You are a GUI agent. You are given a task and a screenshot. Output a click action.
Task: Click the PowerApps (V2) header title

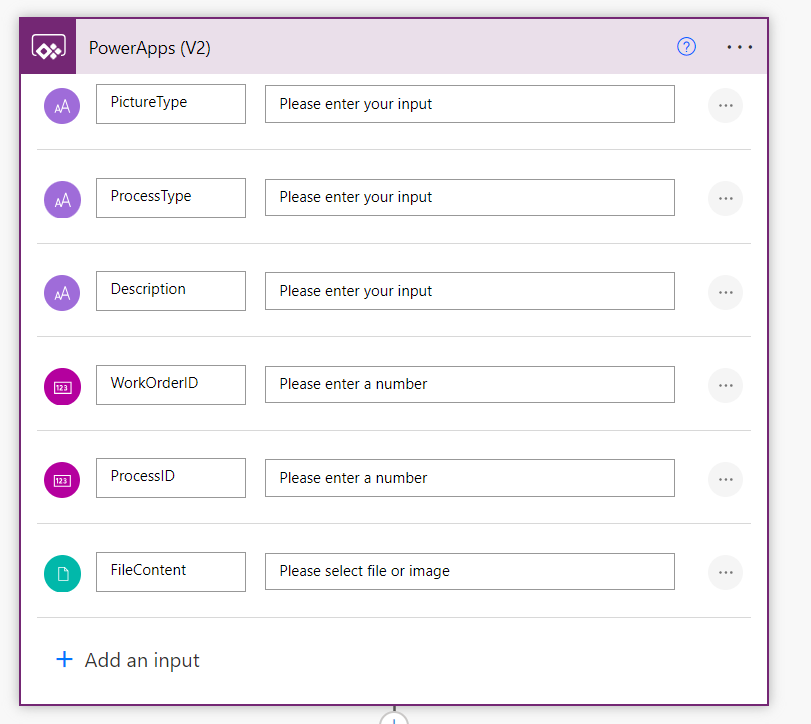coord(149,48)
